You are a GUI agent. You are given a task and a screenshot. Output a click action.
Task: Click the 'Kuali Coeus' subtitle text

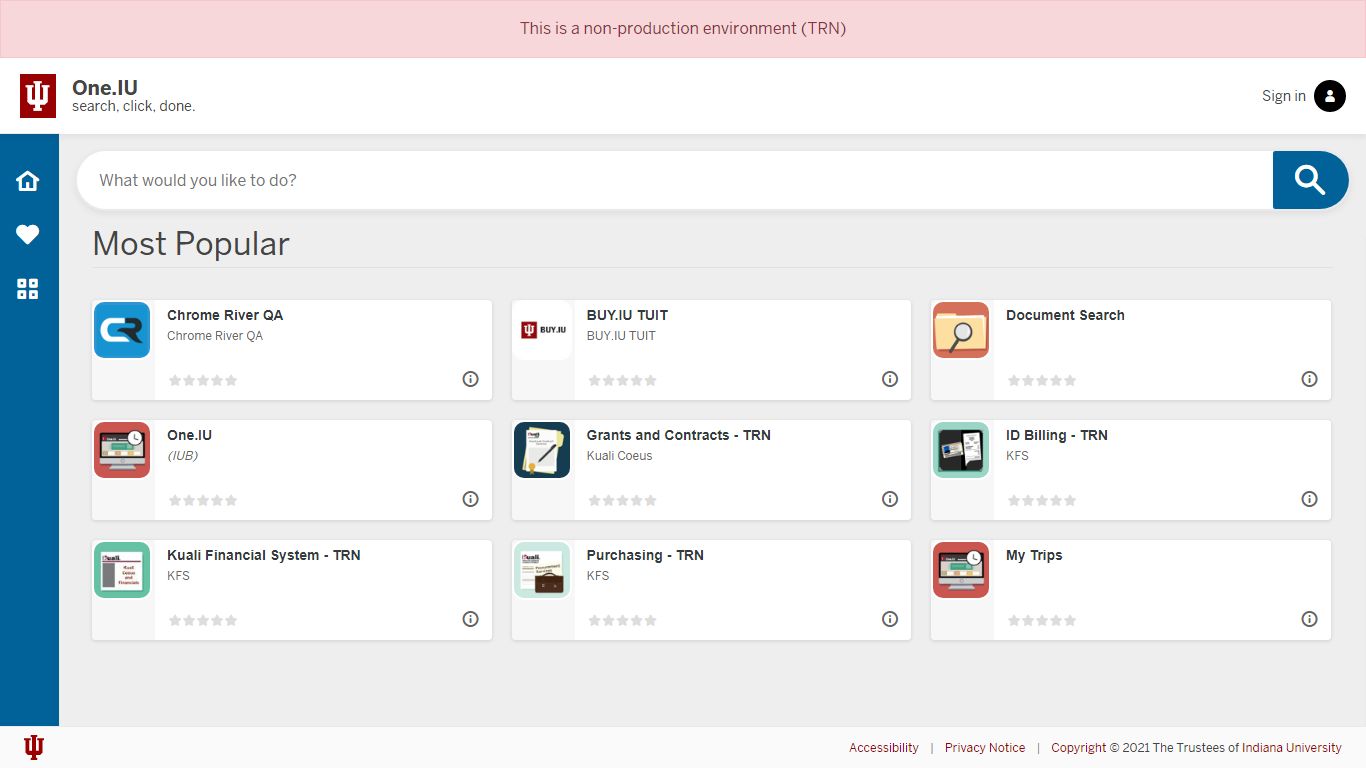619,456
